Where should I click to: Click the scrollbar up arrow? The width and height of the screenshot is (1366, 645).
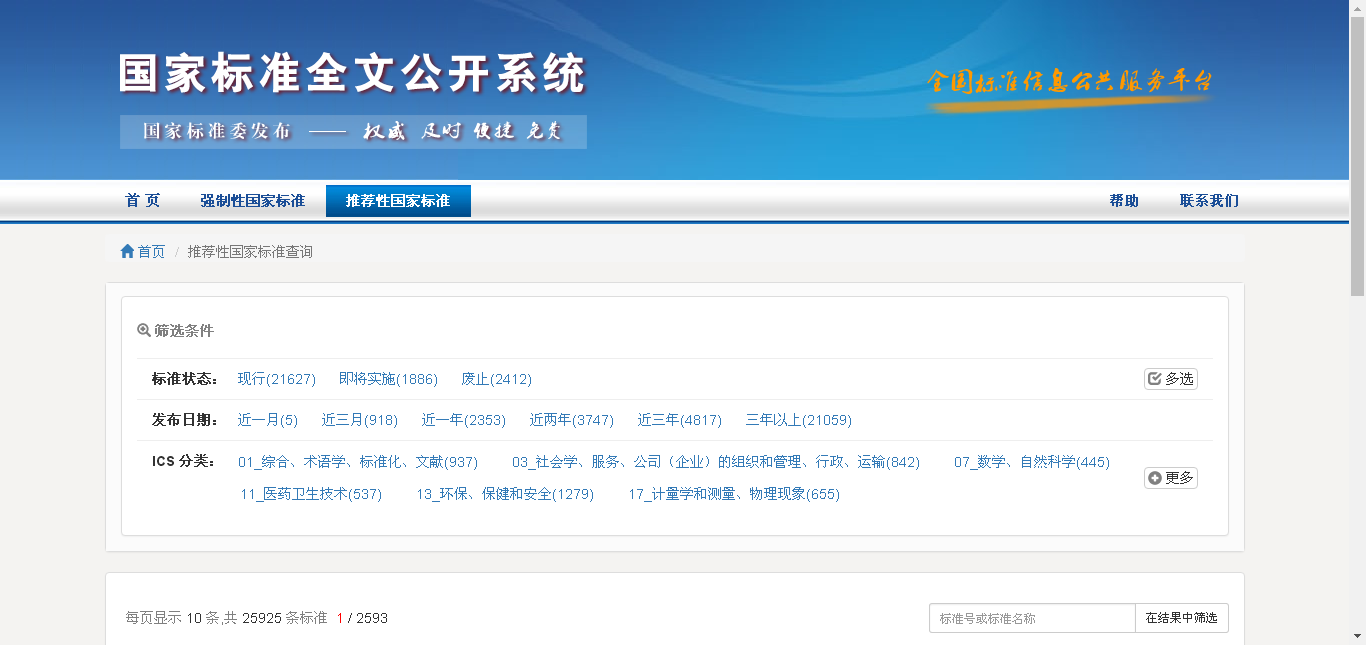tap(1357, 8)
